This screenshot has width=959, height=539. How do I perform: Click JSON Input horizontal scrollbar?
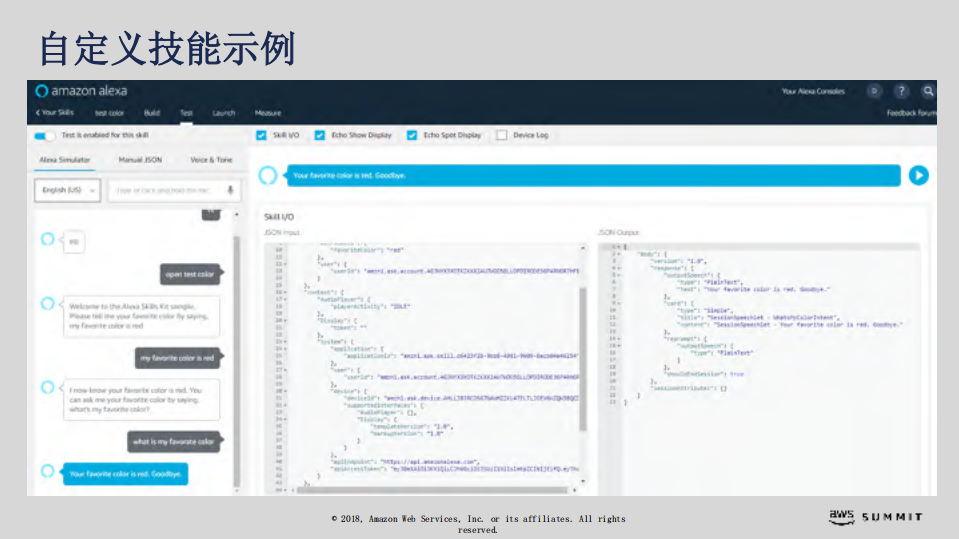432,490
